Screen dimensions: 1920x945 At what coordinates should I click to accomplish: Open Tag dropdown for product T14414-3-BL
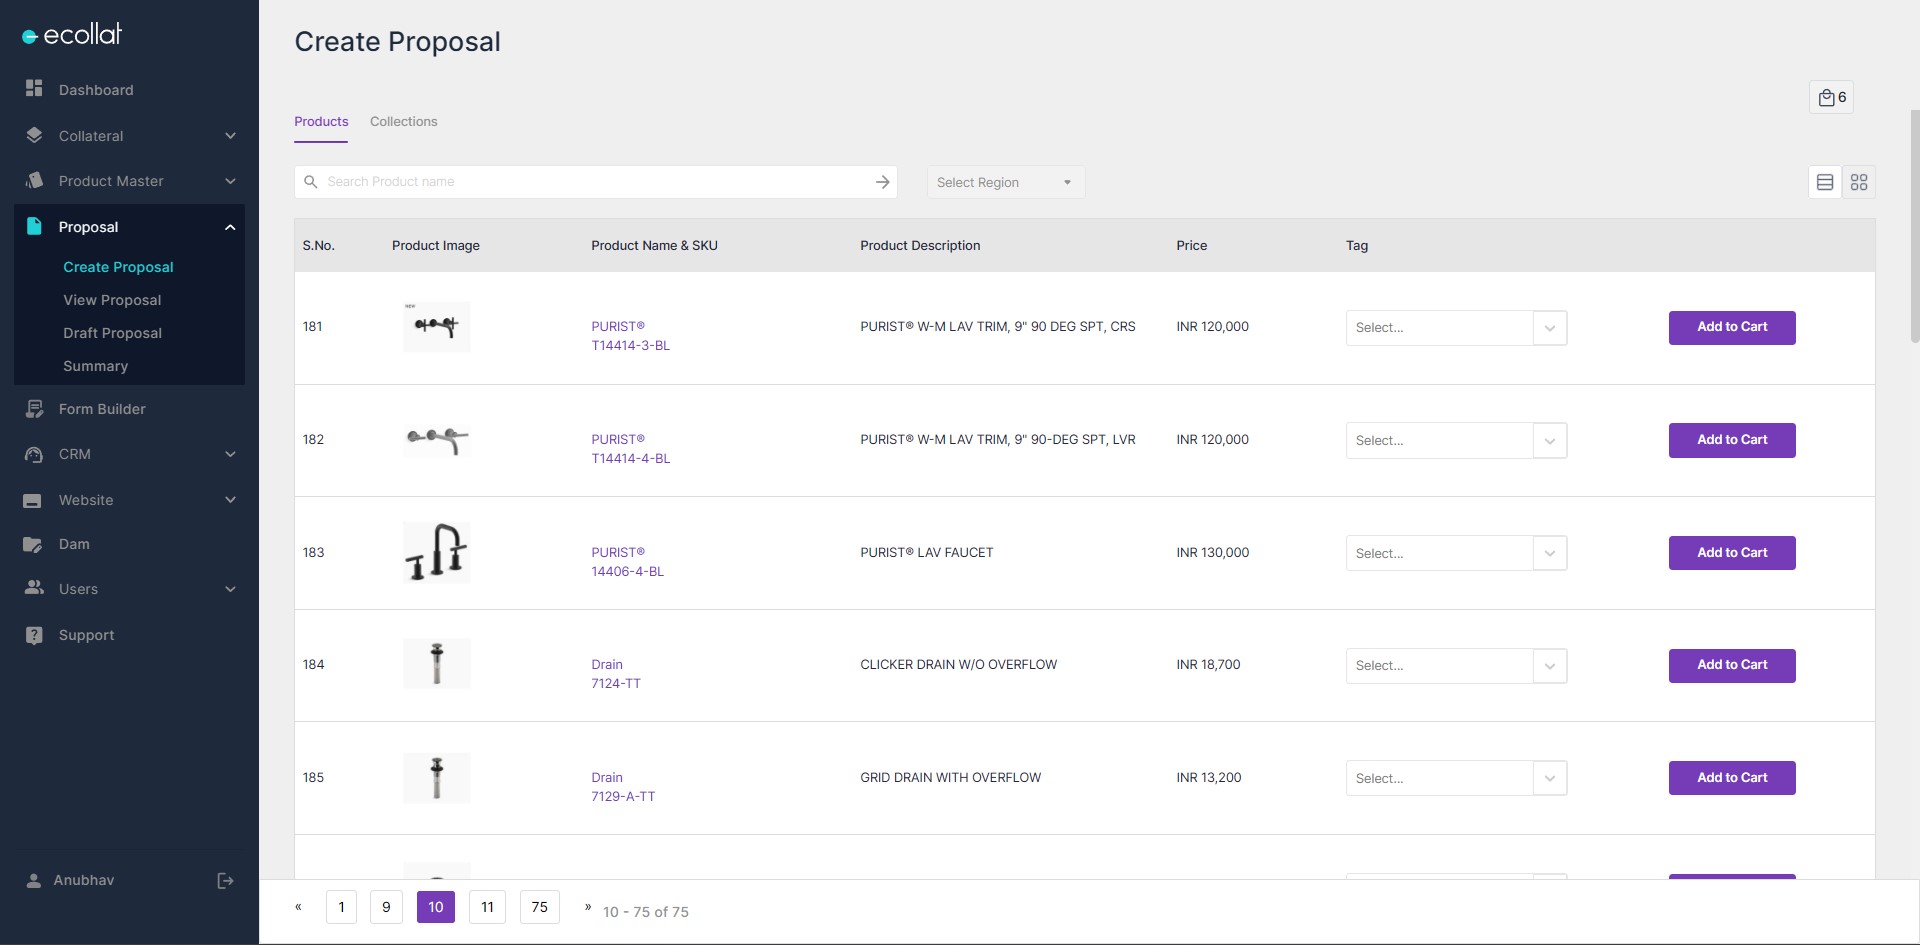[x=1548, y=328]
